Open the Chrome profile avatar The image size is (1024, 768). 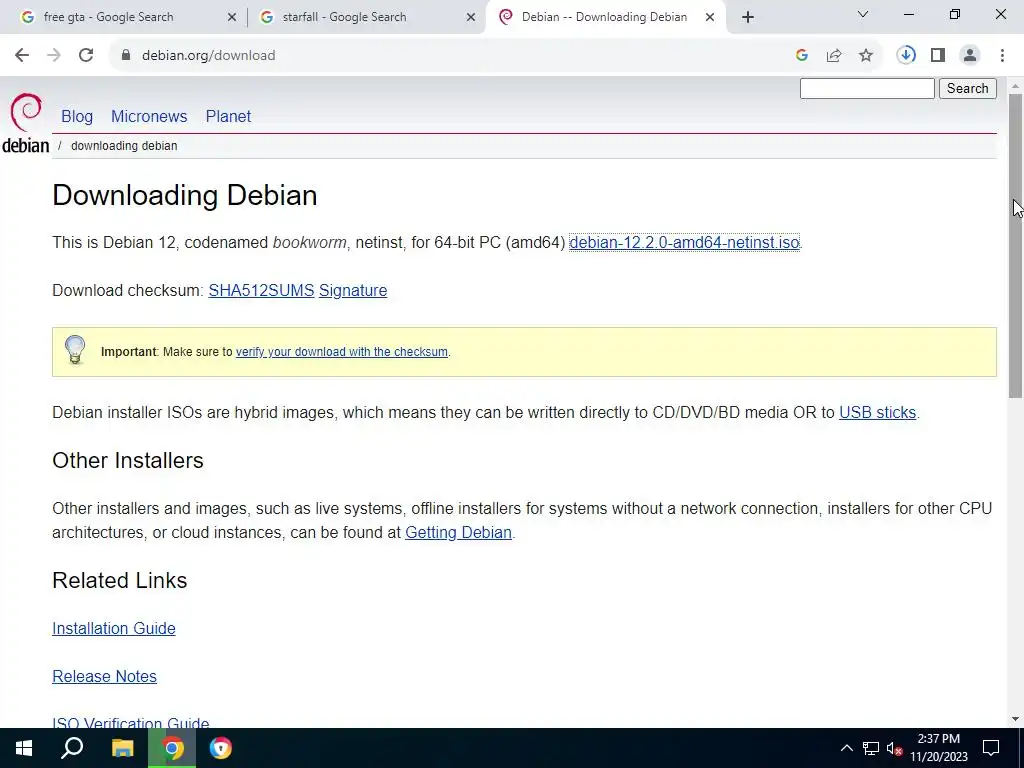coord(970,56)
